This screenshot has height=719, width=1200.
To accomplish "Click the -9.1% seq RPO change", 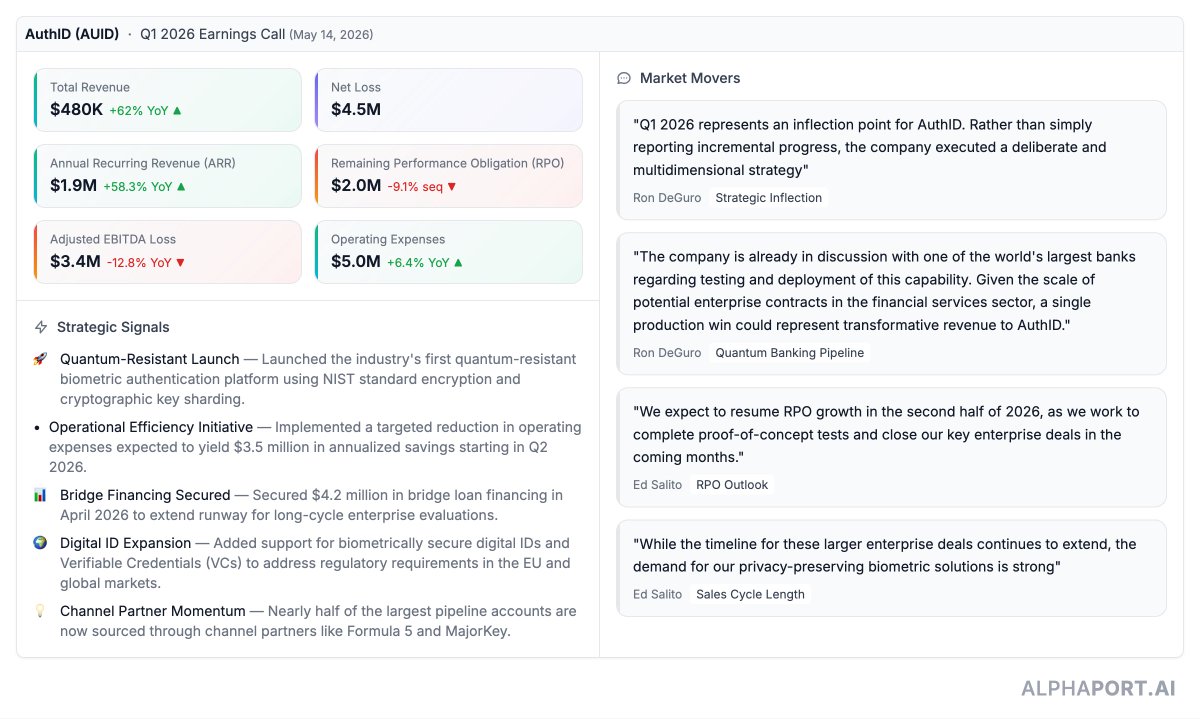I will 415,187.
